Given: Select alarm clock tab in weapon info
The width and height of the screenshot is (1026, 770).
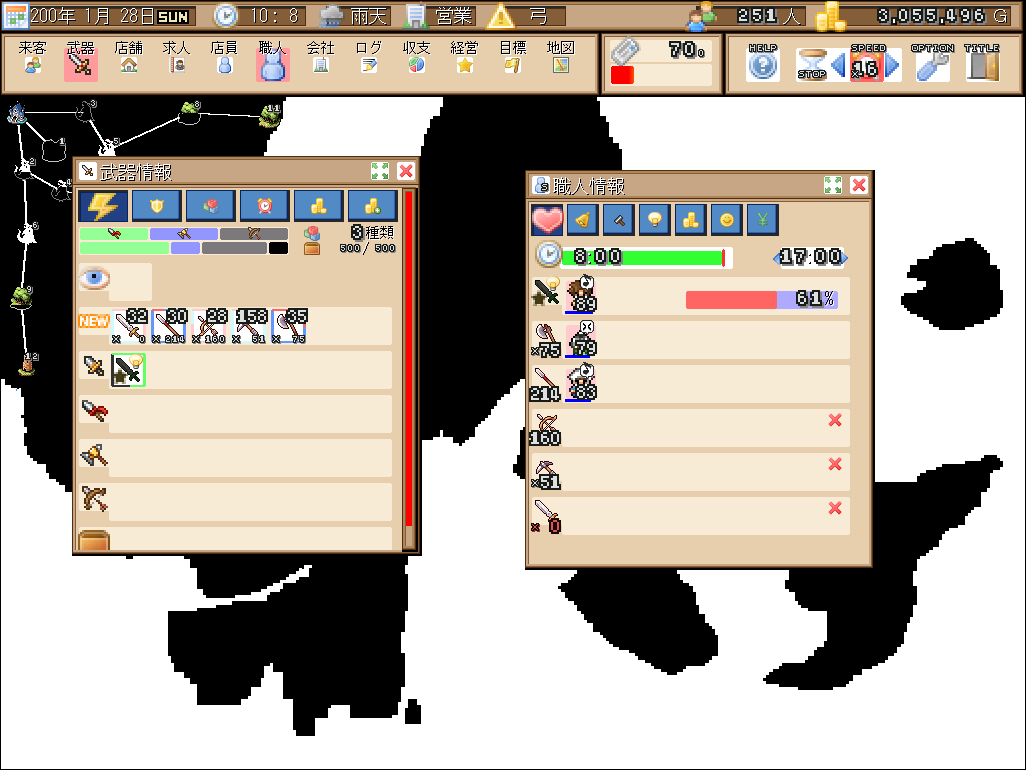Looking at the screenshot, I should [x=264, y=207].
